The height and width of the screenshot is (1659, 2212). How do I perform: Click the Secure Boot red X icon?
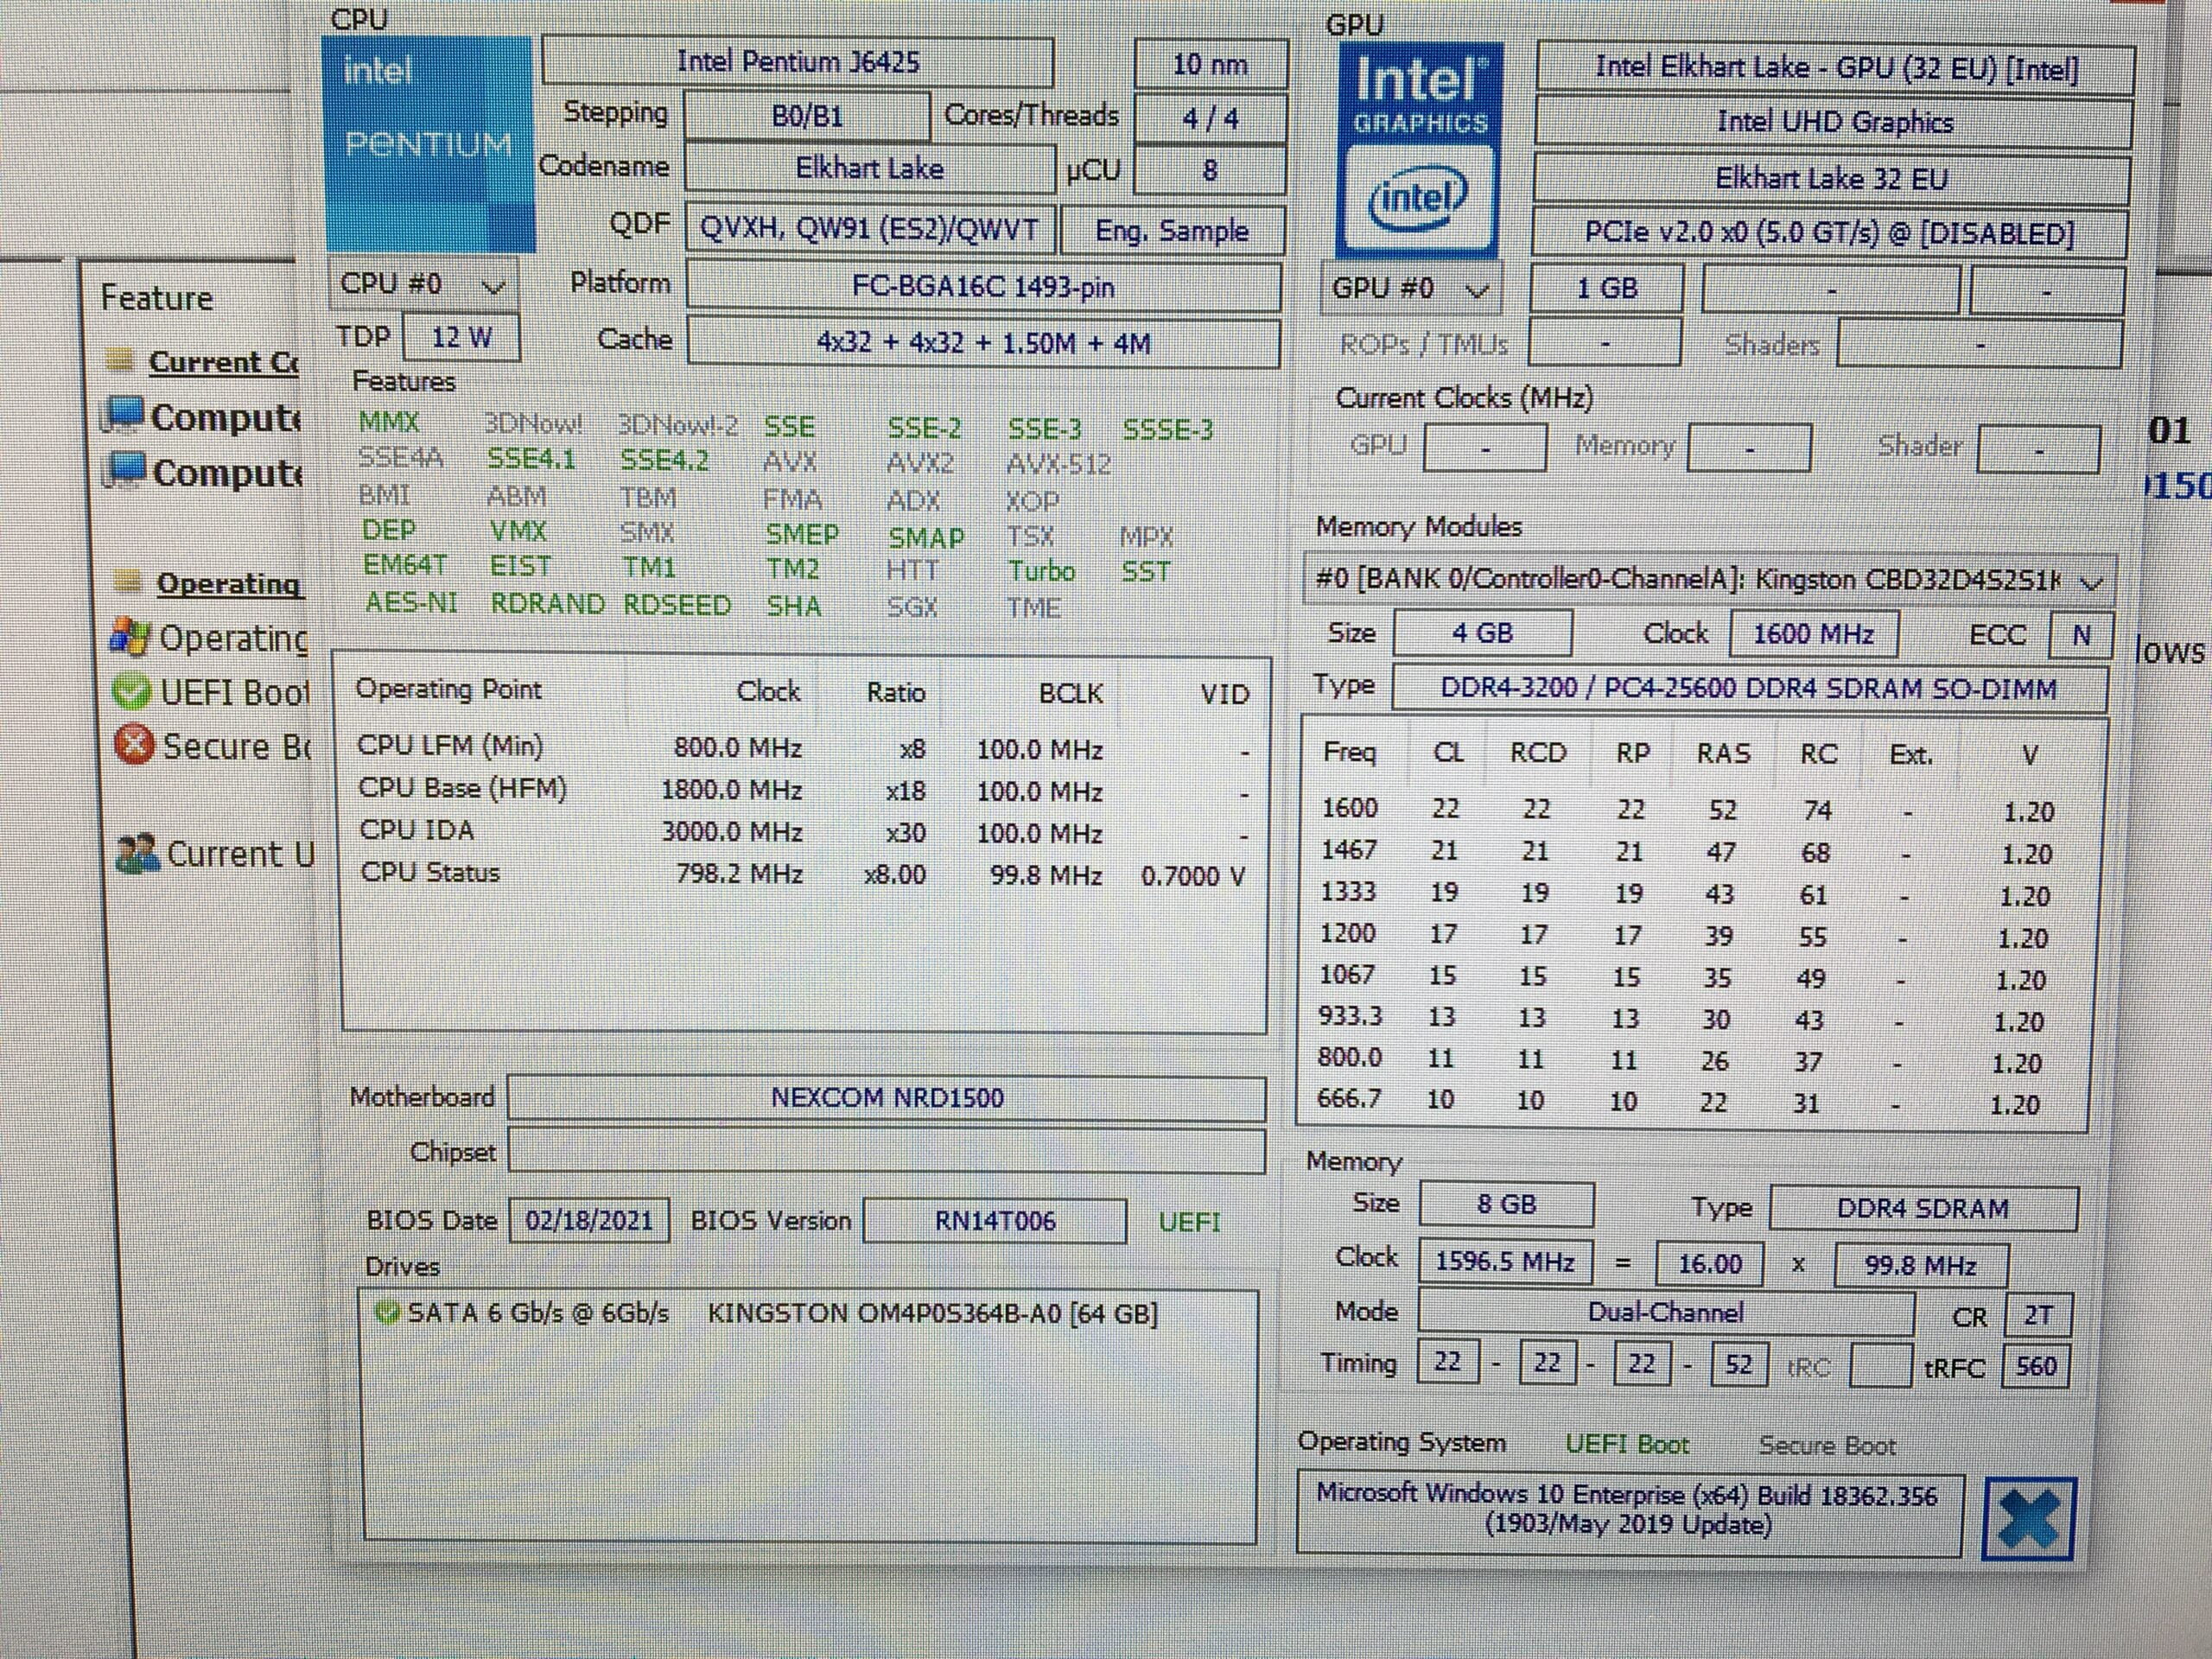coord(134,745)
